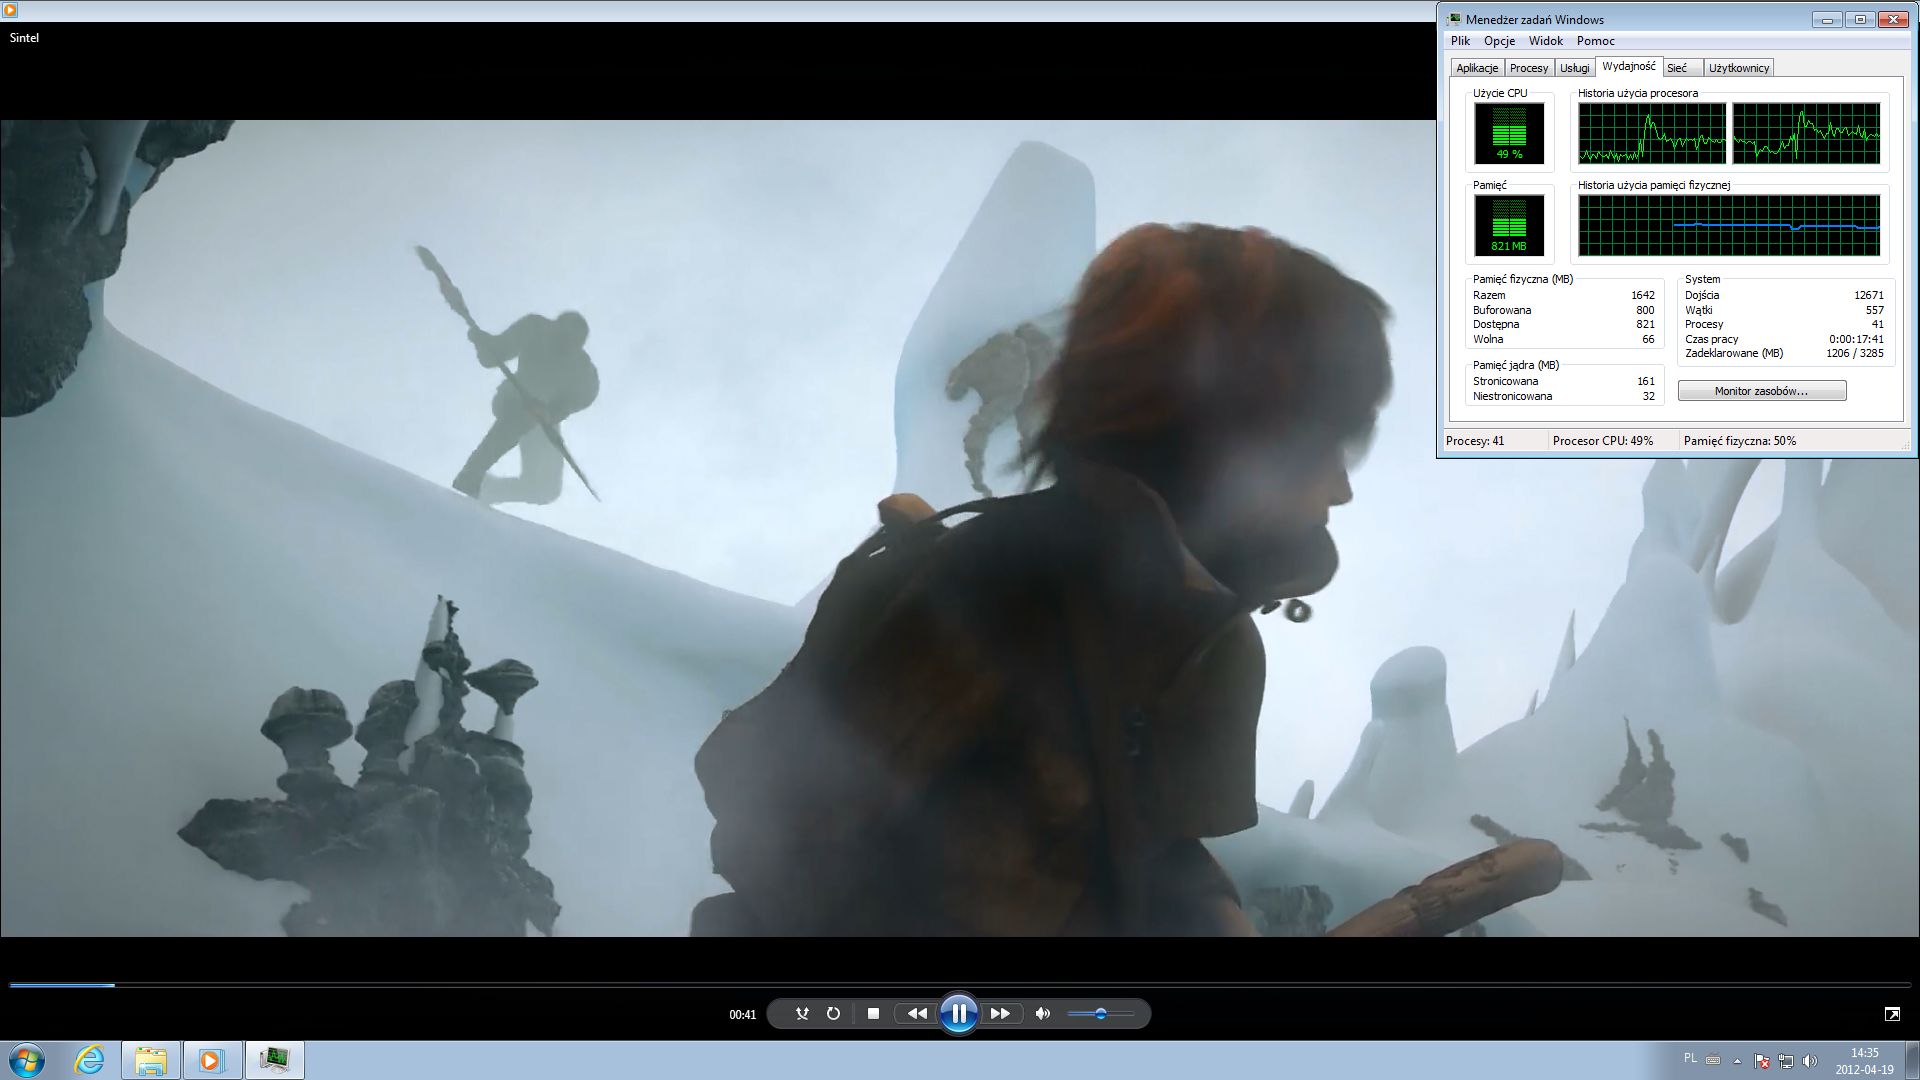Click the Task Manager title bar icon
The image size is (1920, 1080).
(1455, 19)
